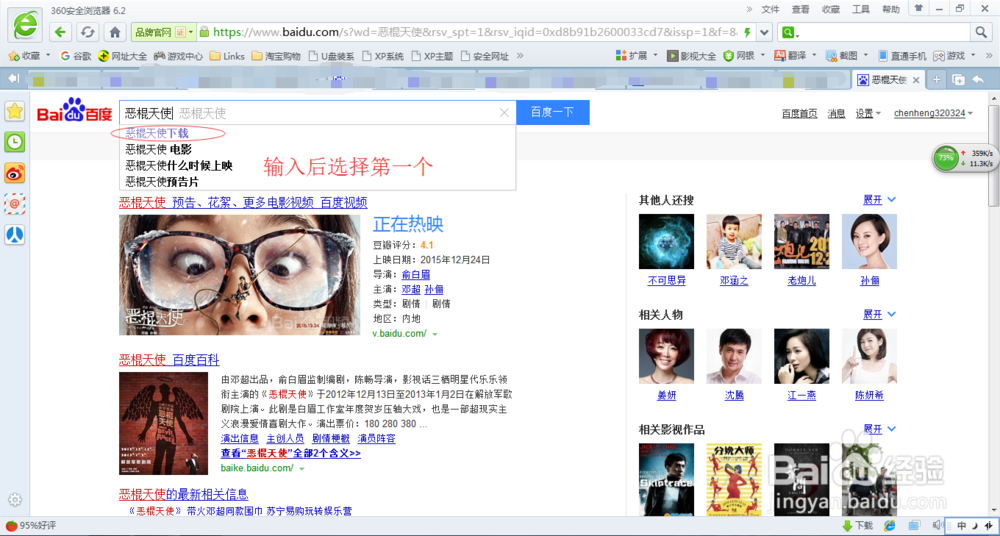
Task: Go back with the green arrow button
Action: click(60, 32)
